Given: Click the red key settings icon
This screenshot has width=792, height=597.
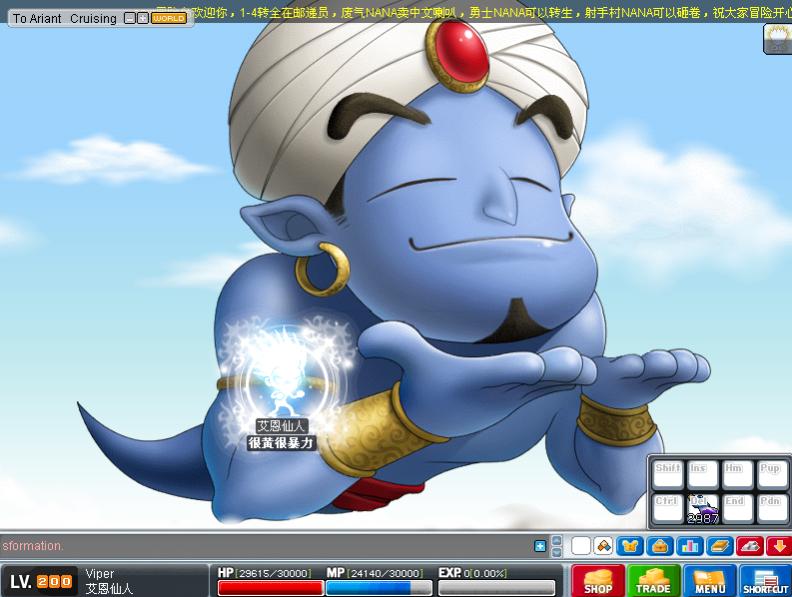Looking at the screenshot, I should 748,546.
